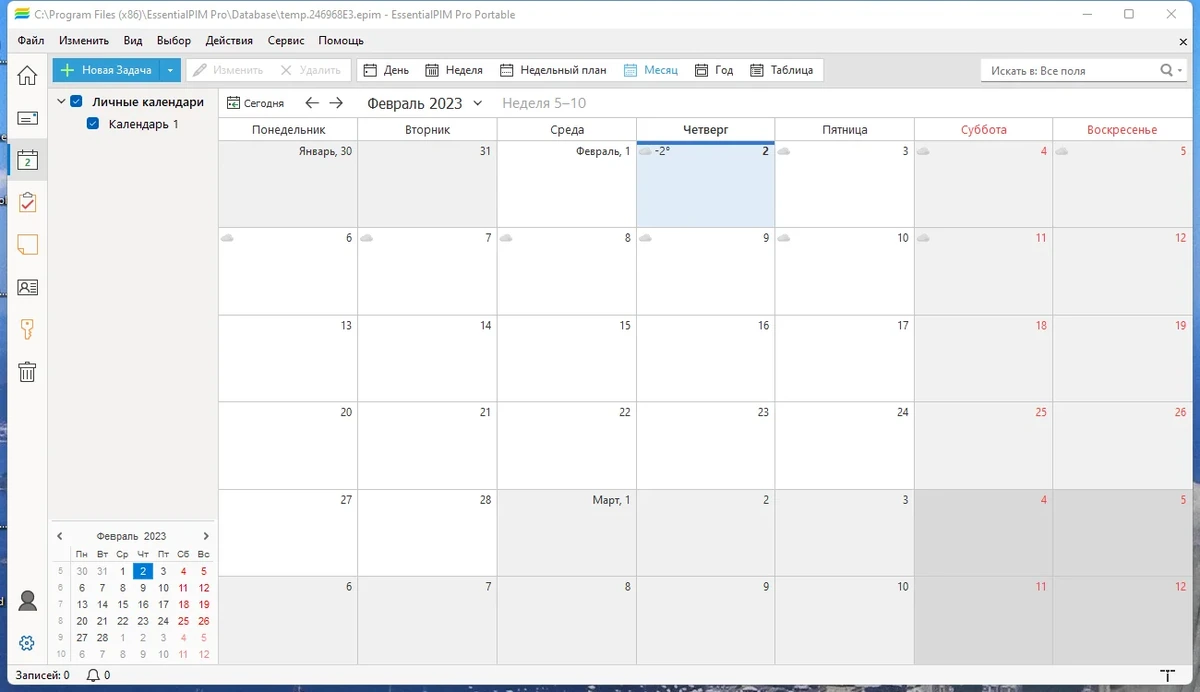Close the document with the menu-bar X

coord(1183,41)
